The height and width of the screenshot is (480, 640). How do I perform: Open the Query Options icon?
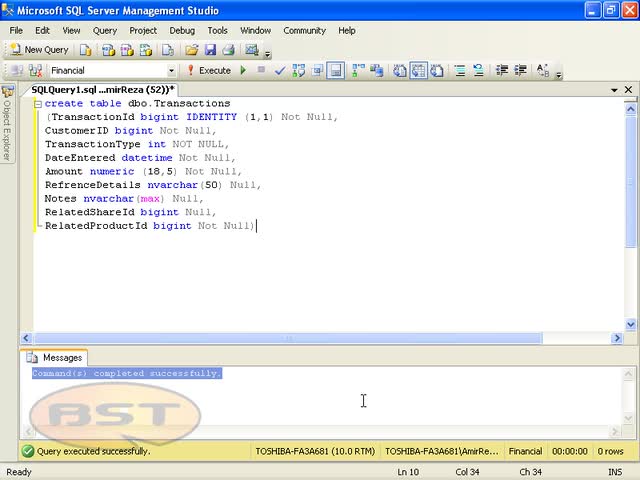click(317, 71)
